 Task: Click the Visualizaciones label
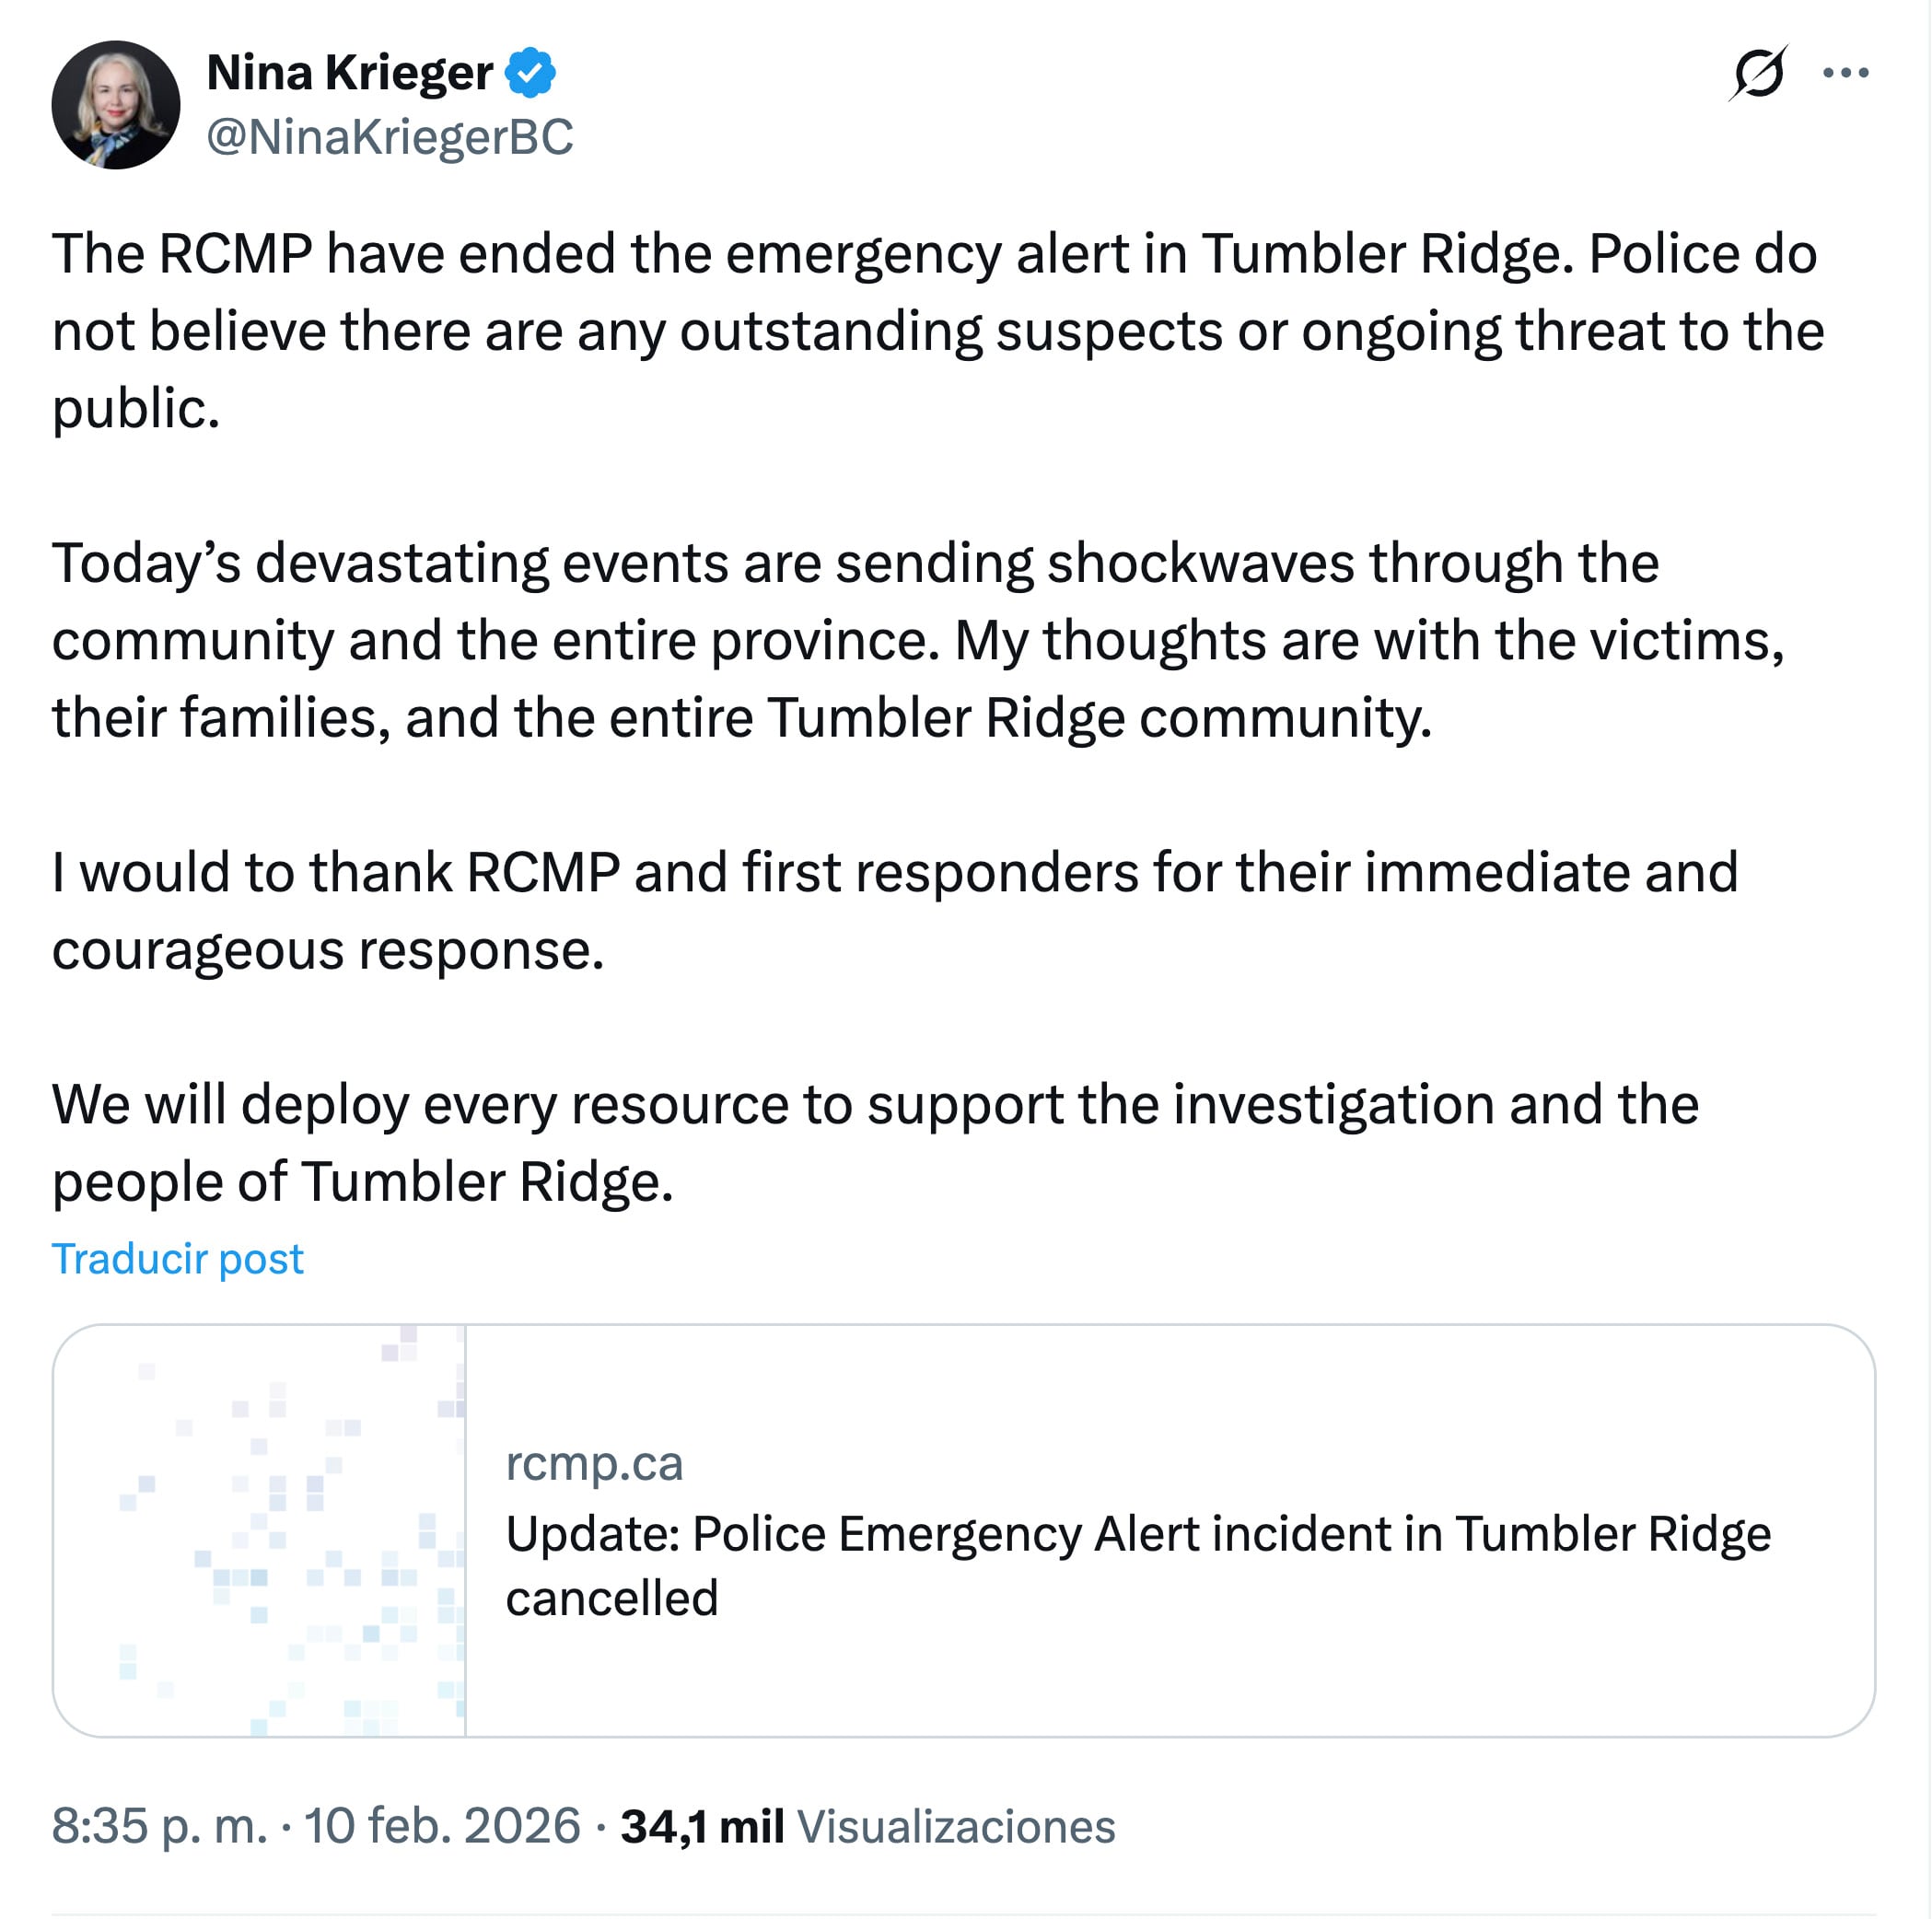pyautogui.click(x=955, y=1826)
